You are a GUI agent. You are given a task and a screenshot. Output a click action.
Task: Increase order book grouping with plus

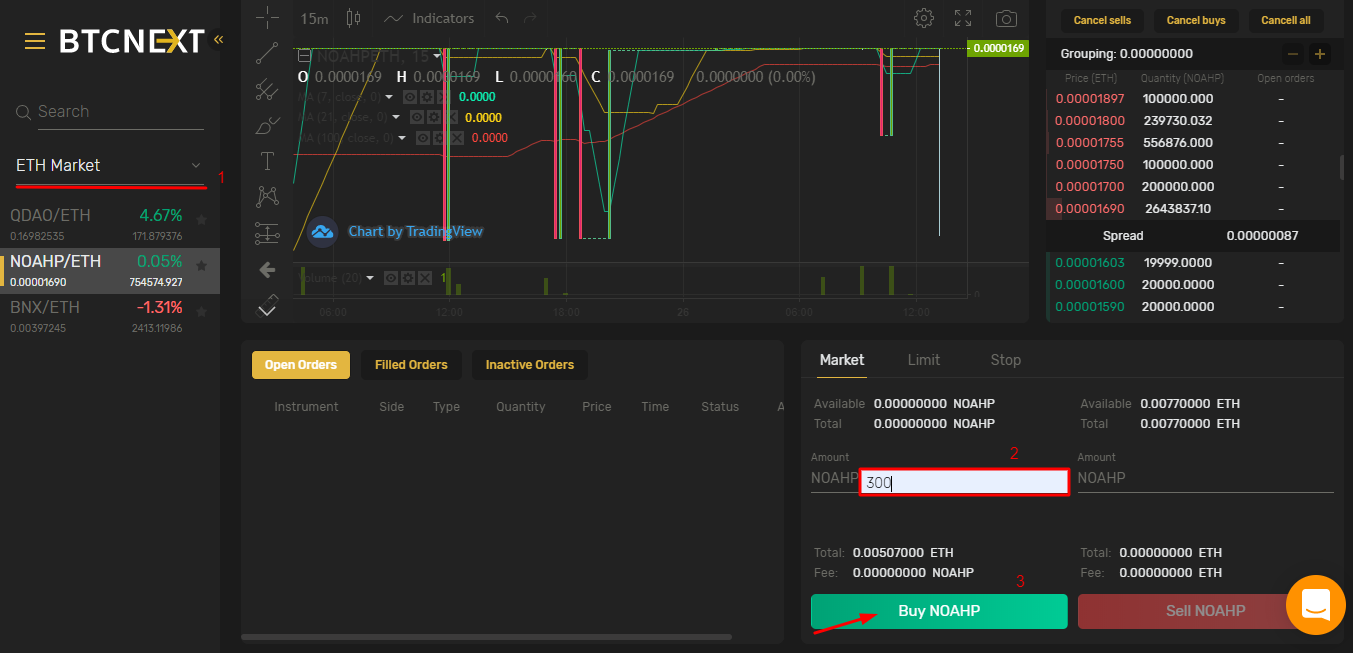pos(1320,54)
